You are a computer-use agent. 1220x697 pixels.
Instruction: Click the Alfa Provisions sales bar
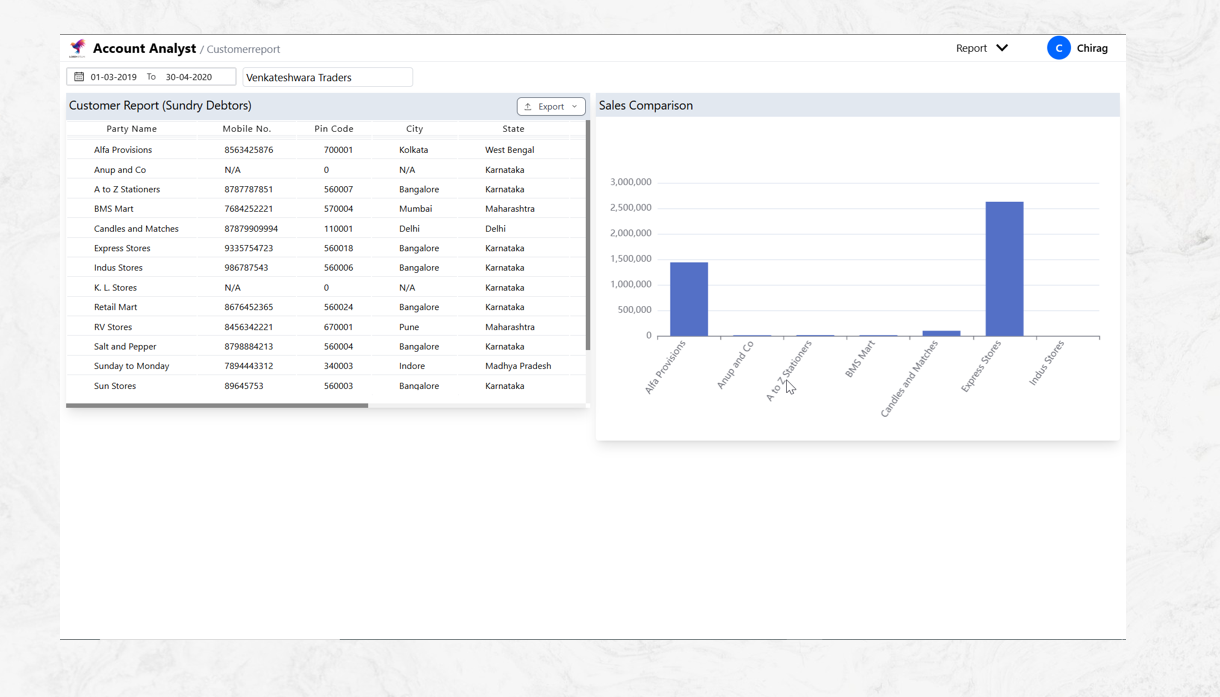coord(689,299)
